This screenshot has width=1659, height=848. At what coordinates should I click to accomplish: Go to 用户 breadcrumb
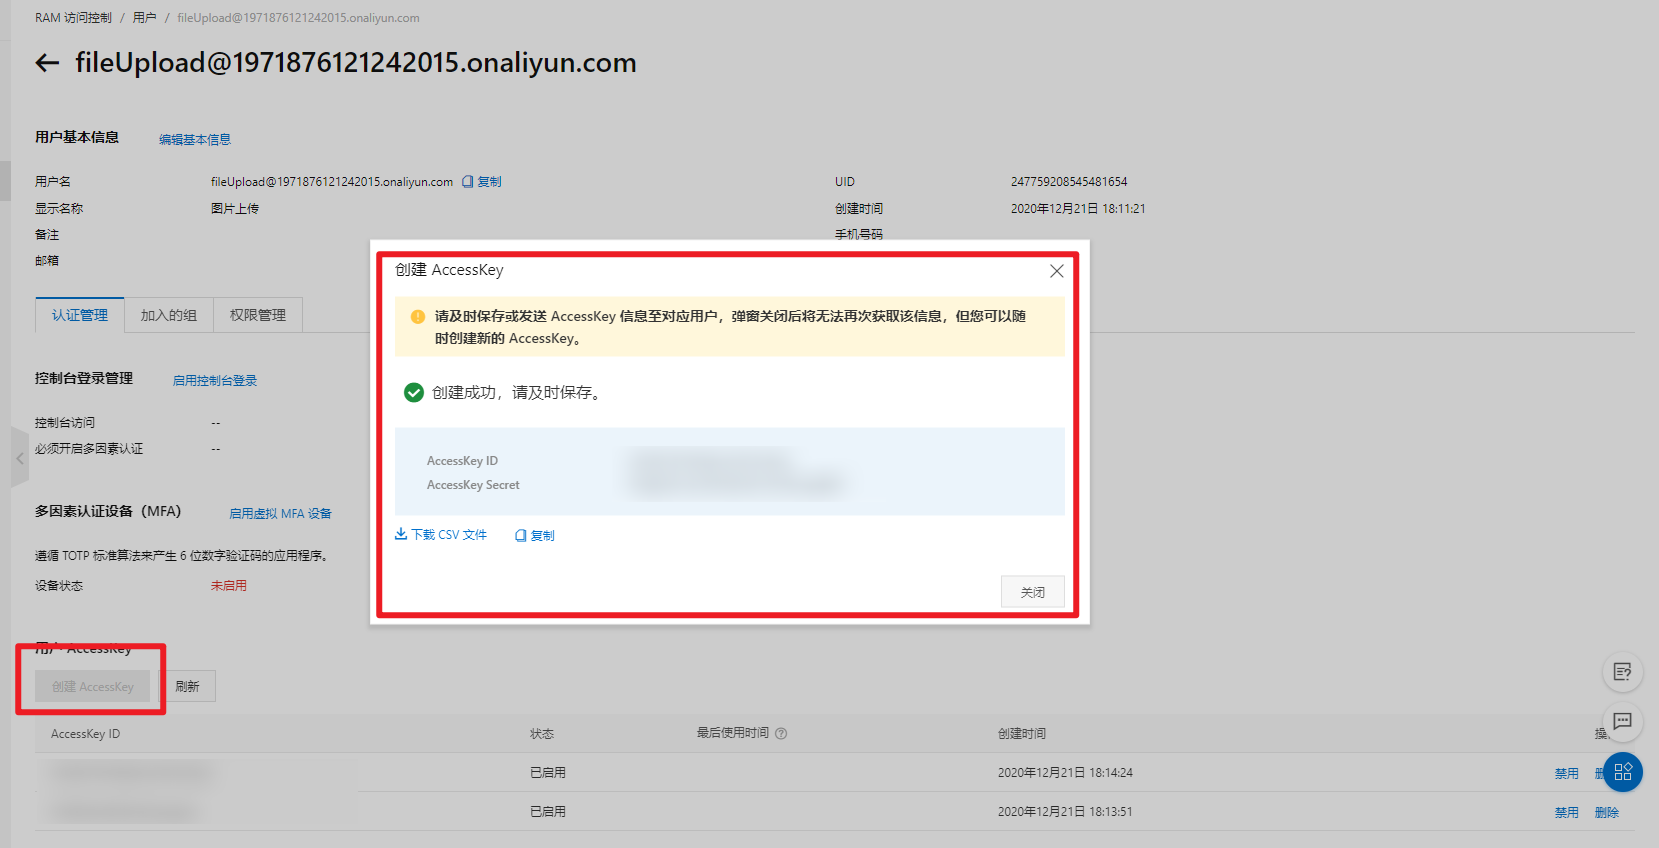tap(145, 18)
